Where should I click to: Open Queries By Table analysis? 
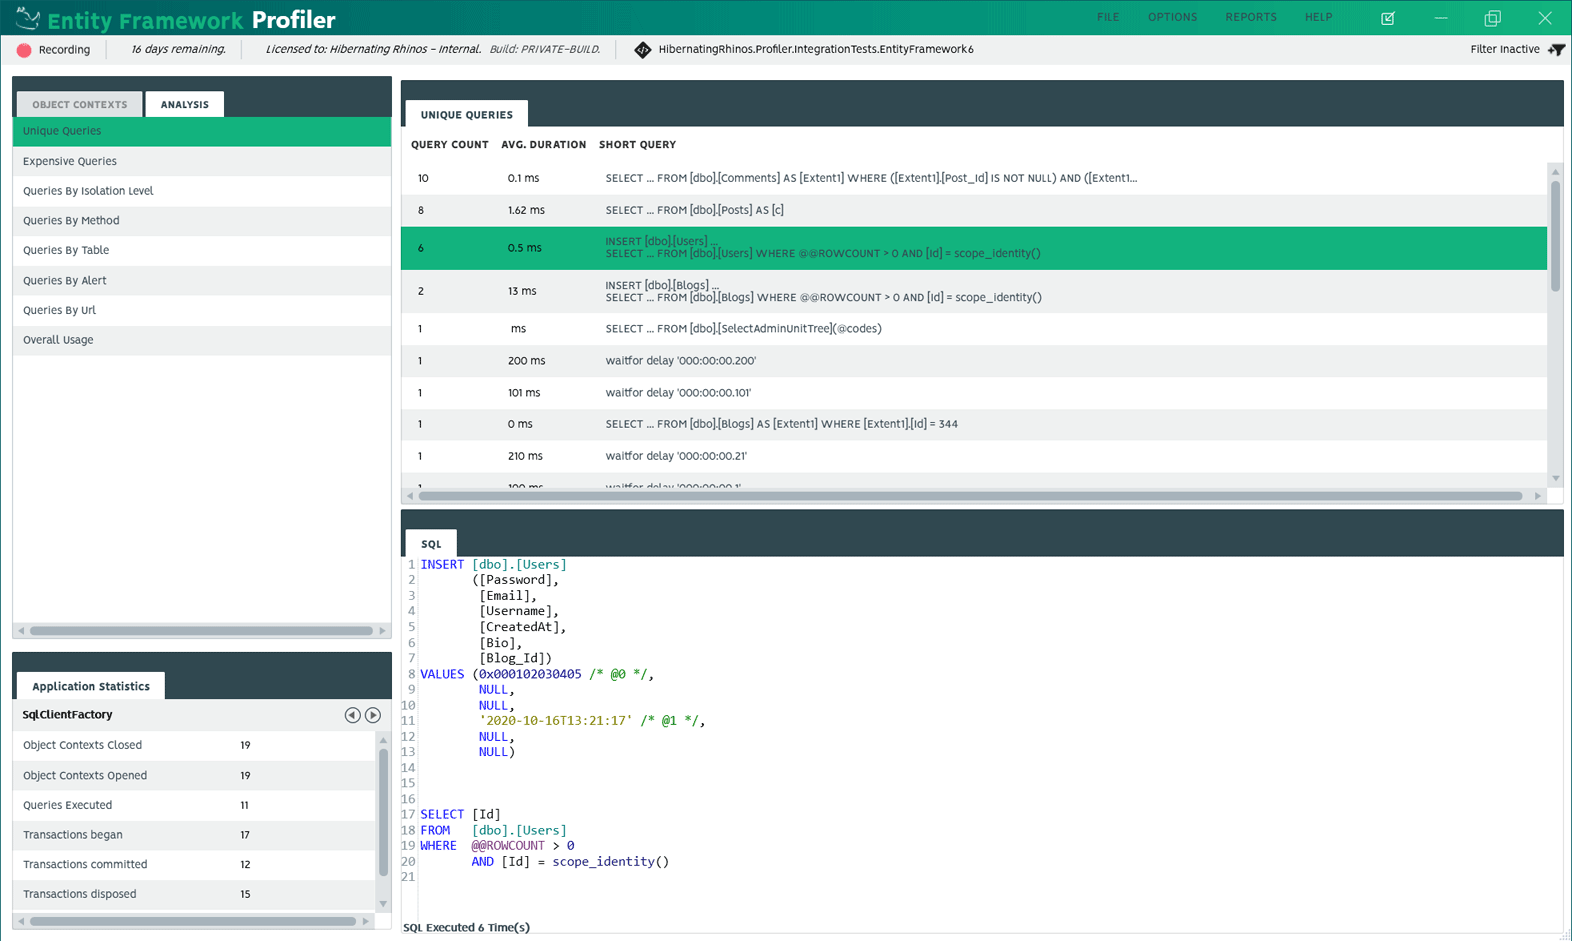(x=202, y=251)
